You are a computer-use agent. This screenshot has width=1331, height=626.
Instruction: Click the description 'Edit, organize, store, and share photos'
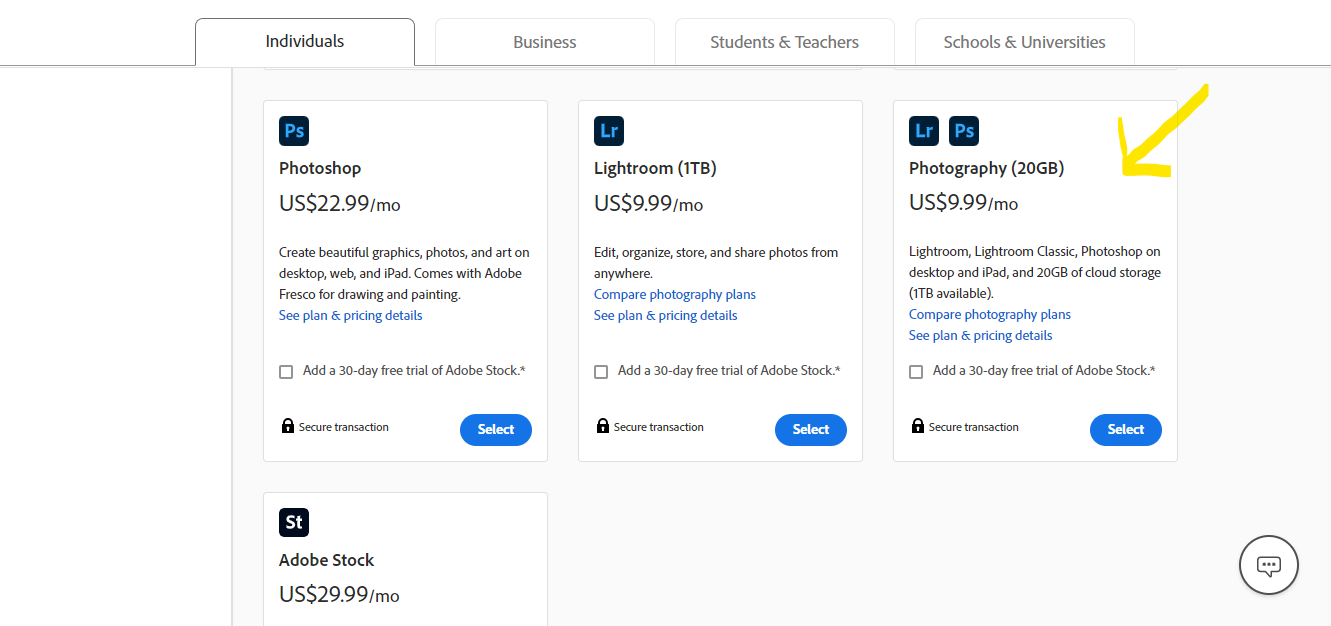tap(716, 262)
